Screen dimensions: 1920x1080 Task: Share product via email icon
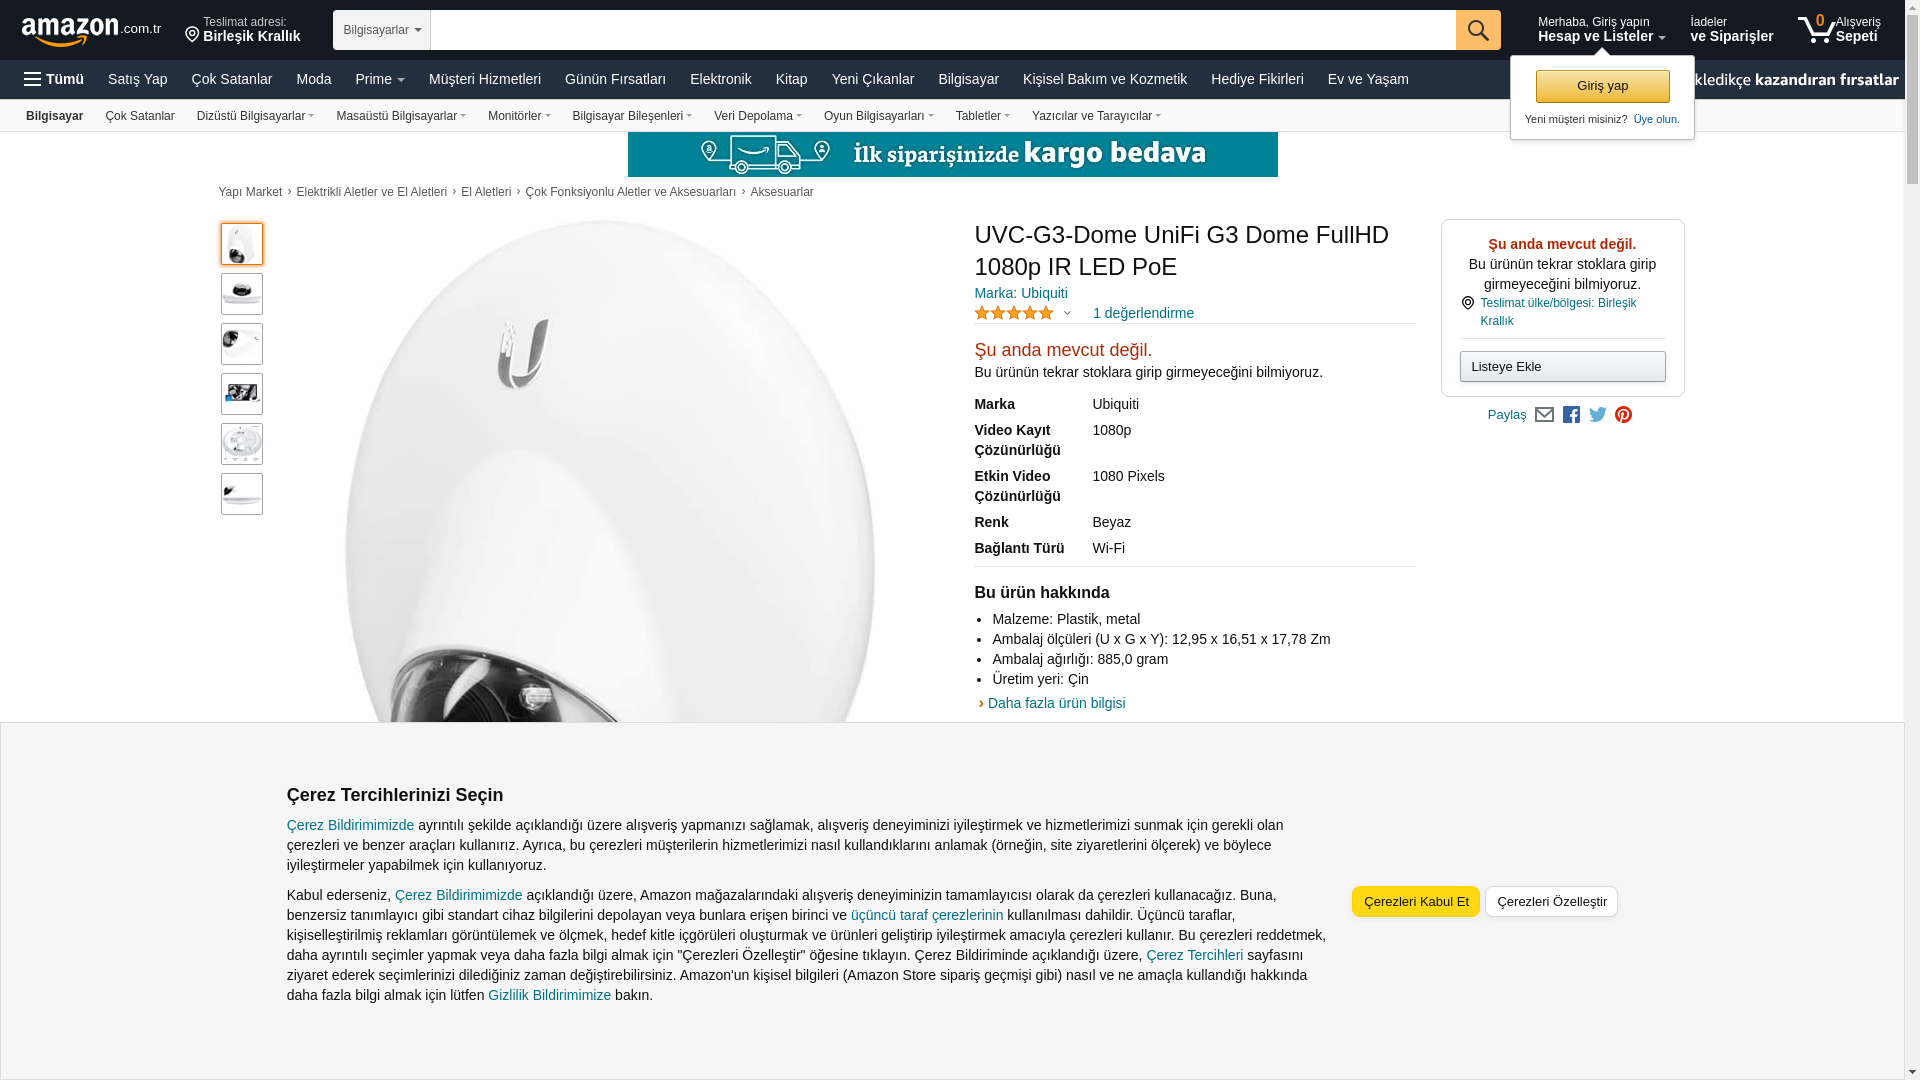click(x=1544, y=415)
